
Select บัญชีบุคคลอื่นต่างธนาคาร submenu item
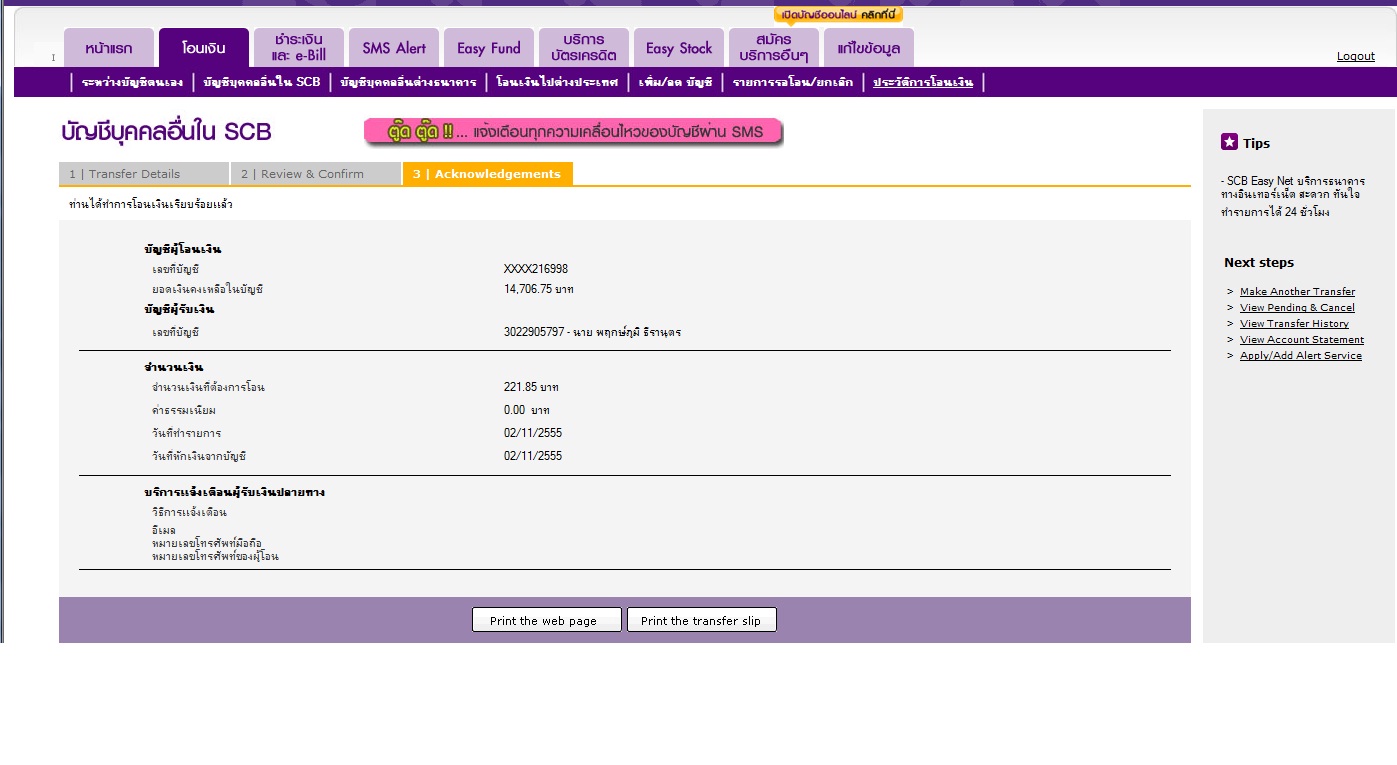[408, 82]
